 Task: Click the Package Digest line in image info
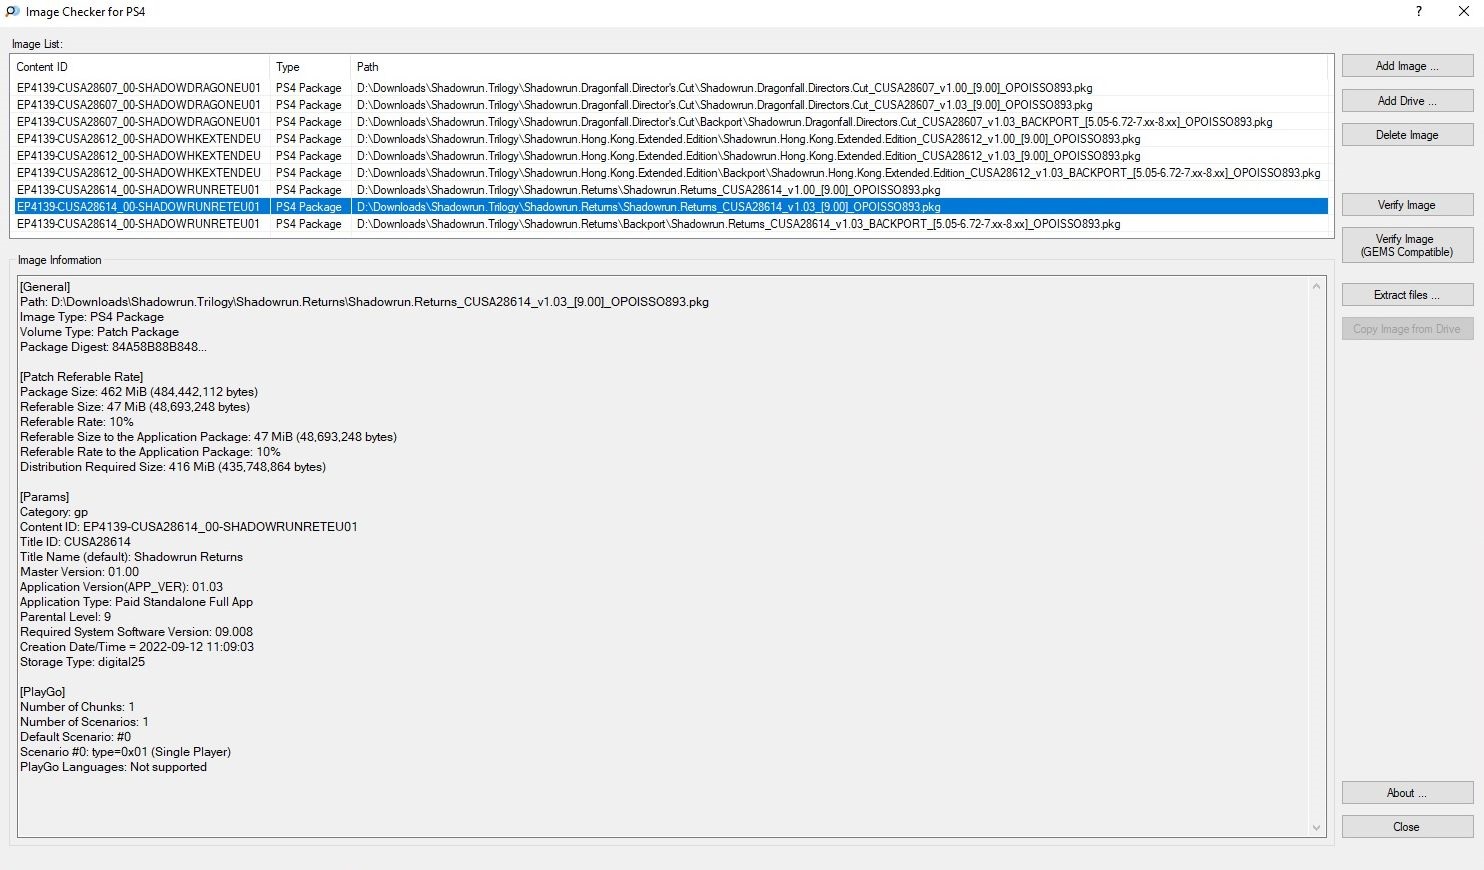(113, 347)
